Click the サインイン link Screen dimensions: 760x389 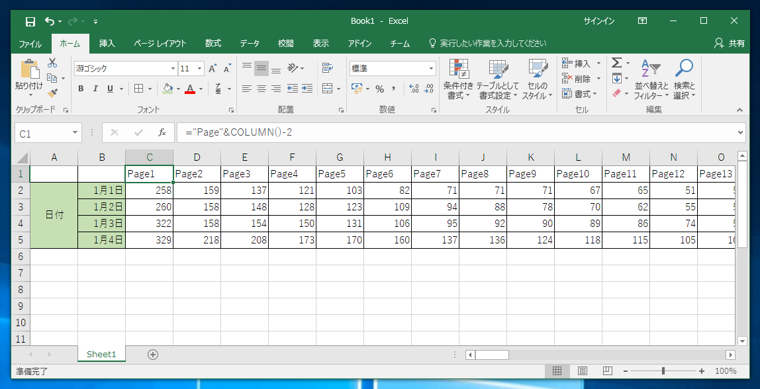(599, 21)
